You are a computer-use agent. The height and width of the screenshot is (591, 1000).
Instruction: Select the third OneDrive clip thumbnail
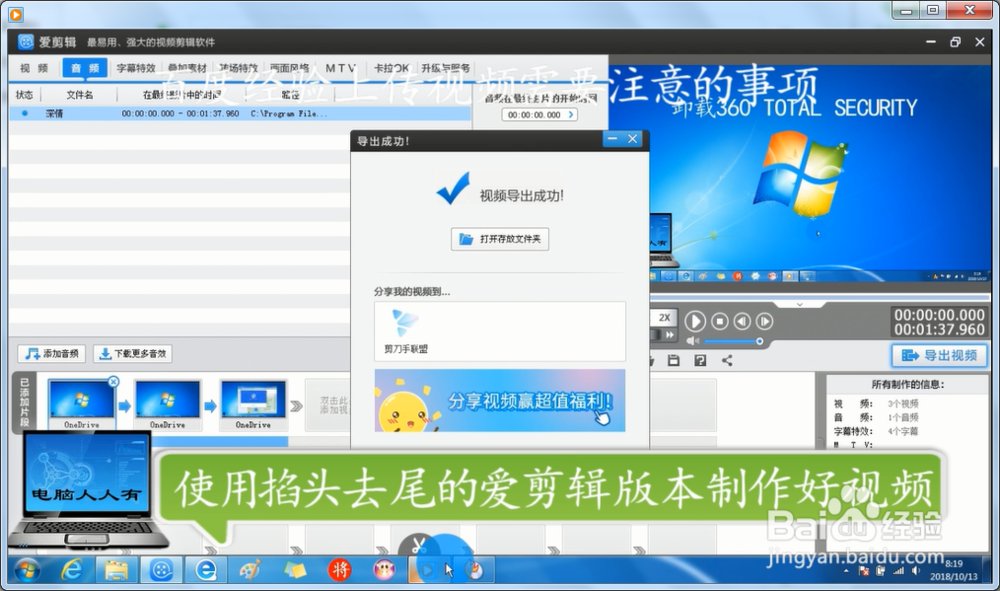[253, 405]
